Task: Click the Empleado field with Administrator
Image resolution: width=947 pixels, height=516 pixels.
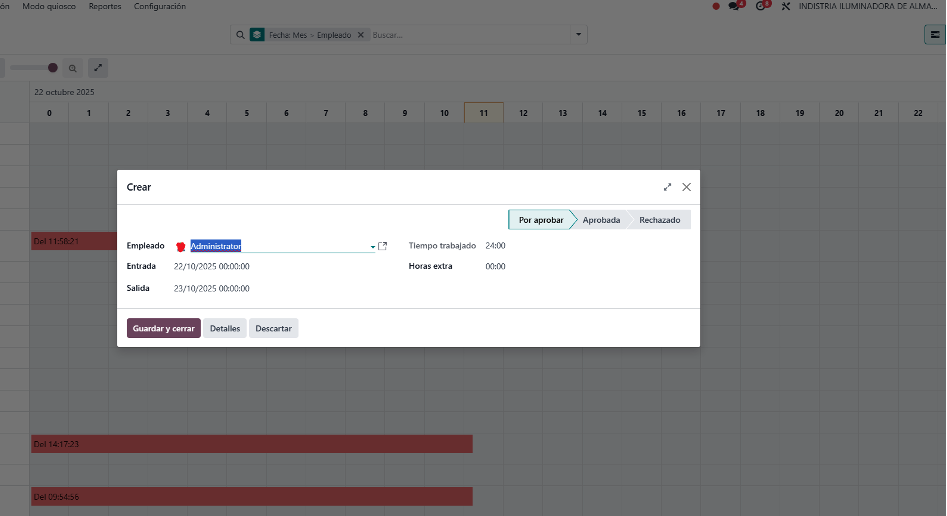Action: 282,246
